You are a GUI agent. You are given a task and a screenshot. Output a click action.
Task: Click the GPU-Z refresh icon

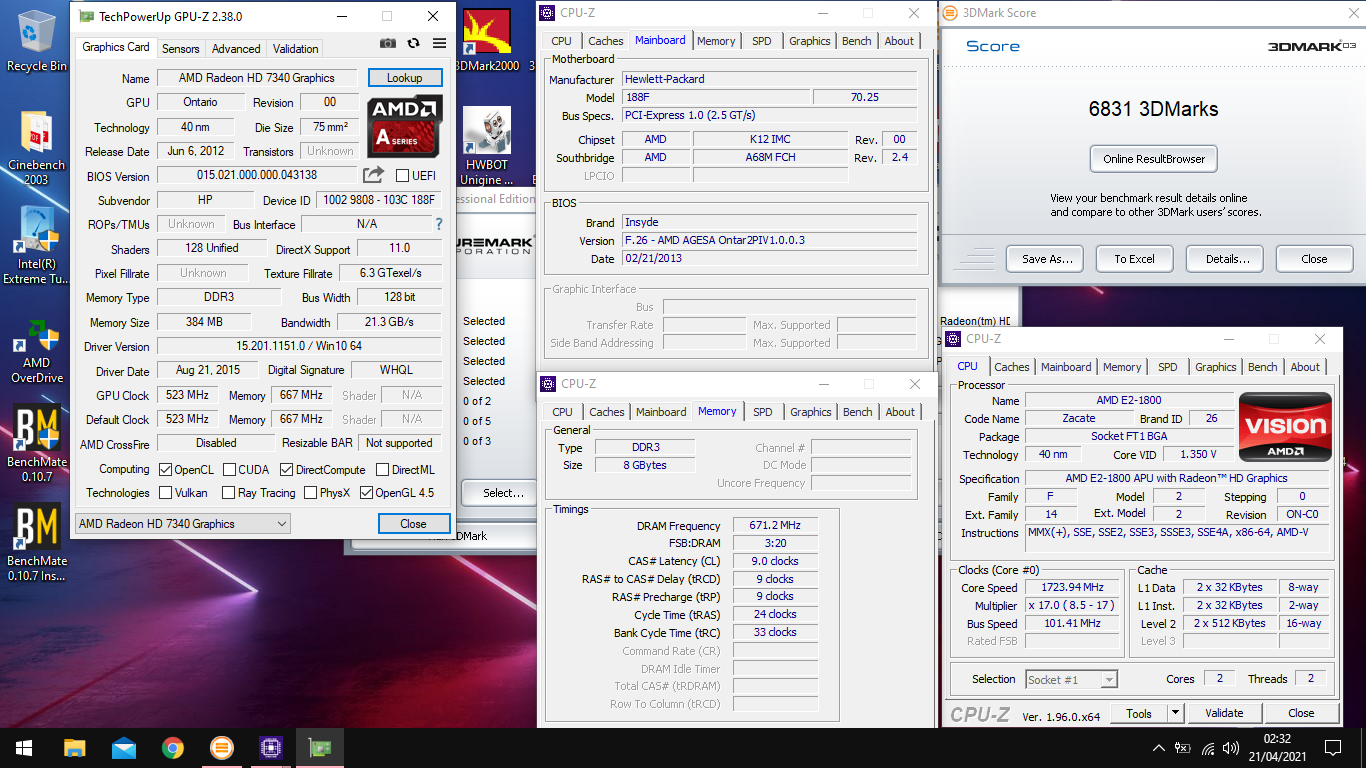[x=413, y=44]
